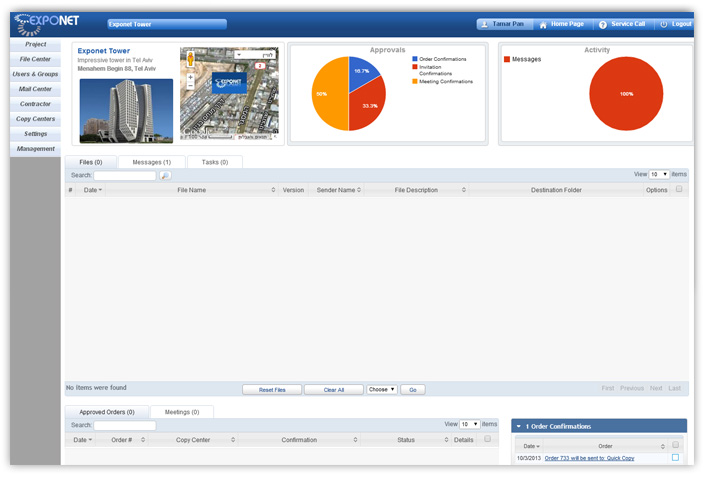Open Users & Groups in the sidebar
Screen dimensions: 707x477
pyautogui.click(x=35, y=74)
